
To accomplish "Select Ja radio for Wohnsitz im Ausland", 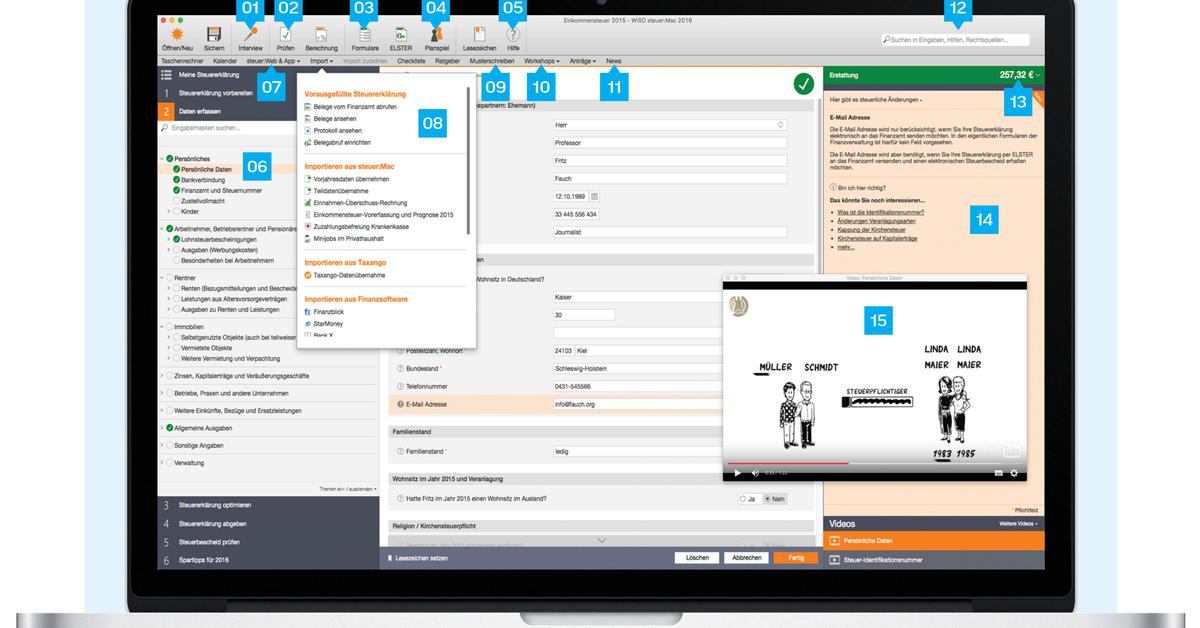I will [742, 498].
